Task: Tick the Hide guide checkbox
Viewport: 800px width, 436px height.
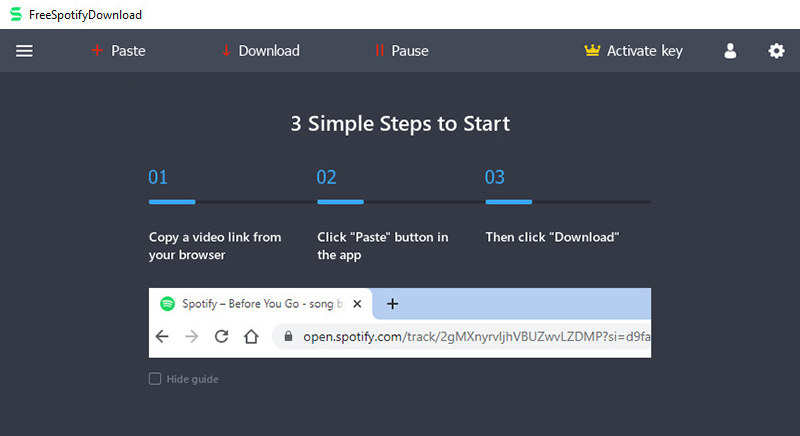Action: pos(155,378)
